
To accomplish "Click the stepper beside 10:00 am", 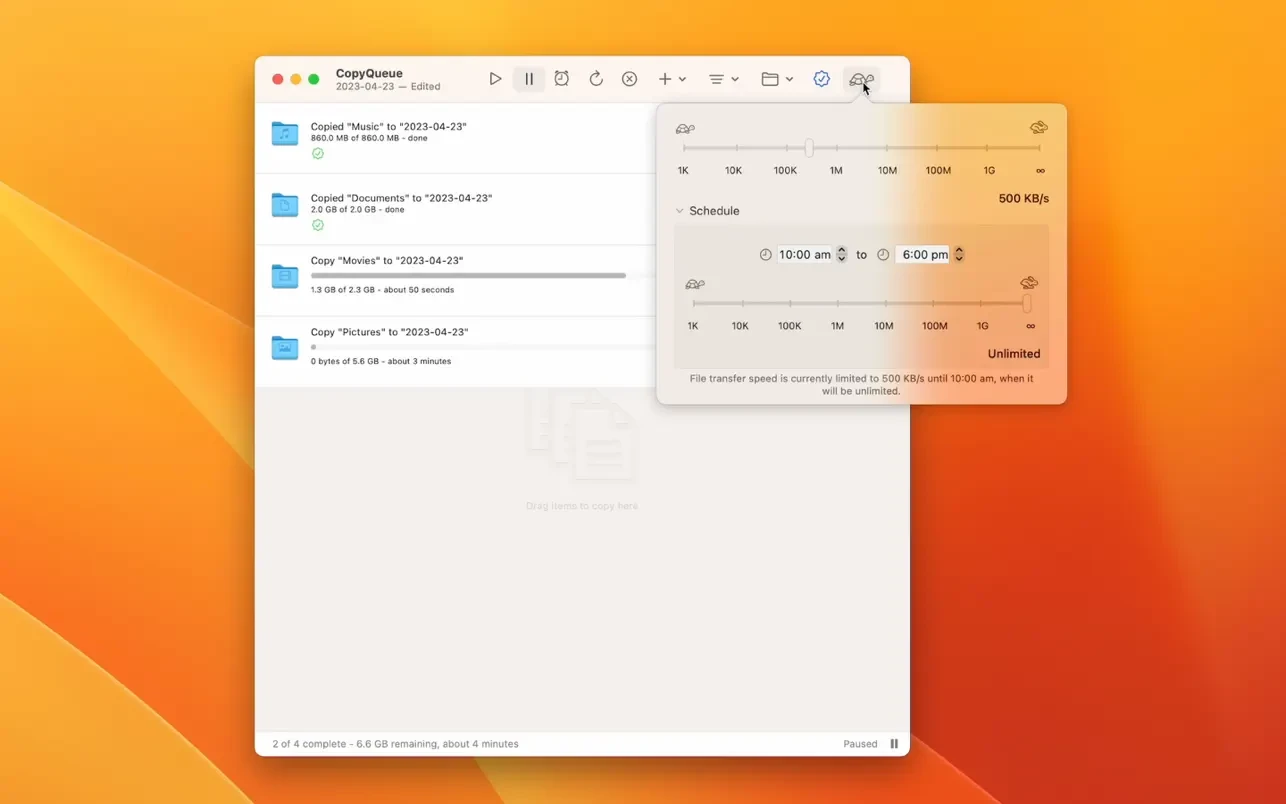I will pyautogui.click(x=842, y=255).
